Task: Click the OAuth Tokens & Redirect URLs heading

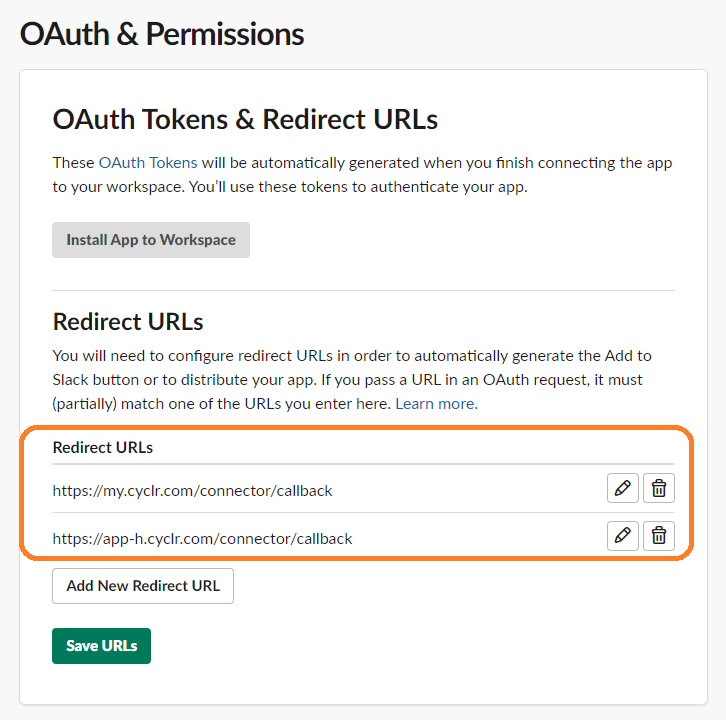Action: (245, 119)
